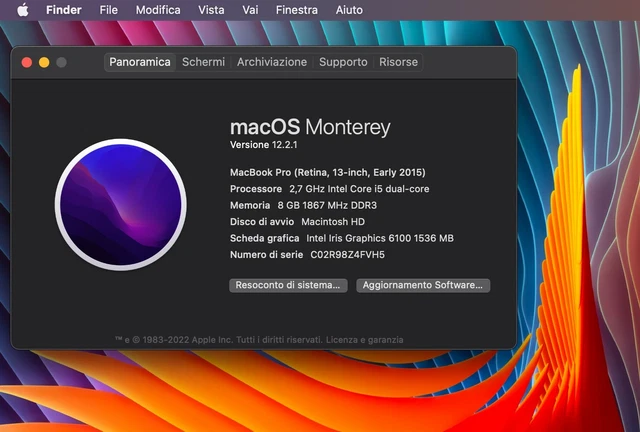Click the Scheda grafica label

click(x=264, y=238)
